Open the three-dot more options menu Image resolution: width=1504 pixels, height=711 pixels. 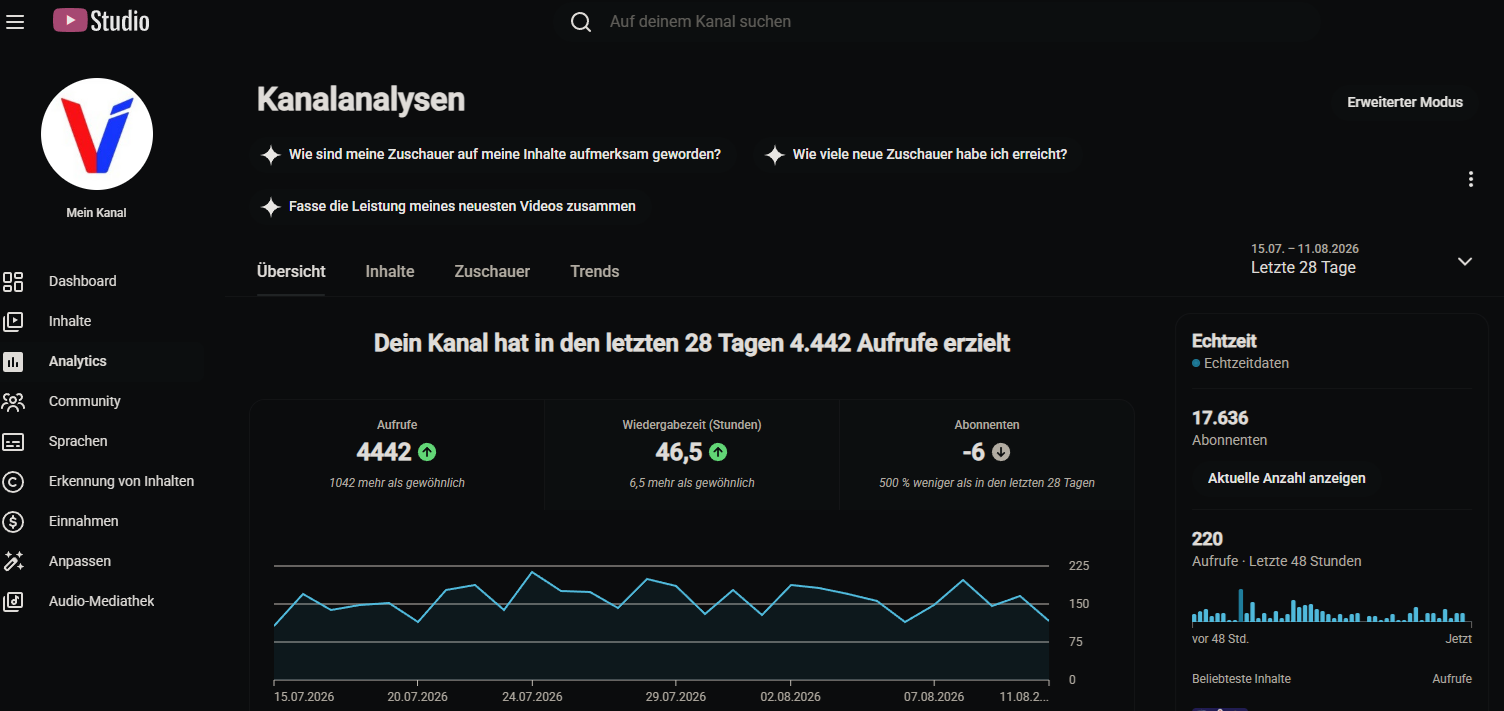coord(1470,179)
